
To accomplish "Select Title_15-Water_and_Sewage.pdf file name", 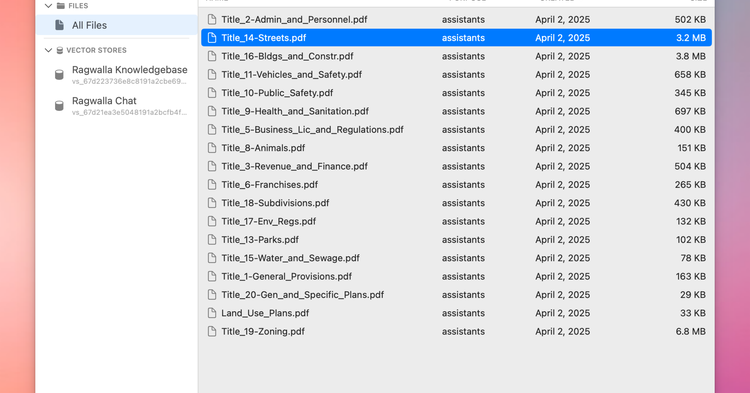I will point(290,258).
